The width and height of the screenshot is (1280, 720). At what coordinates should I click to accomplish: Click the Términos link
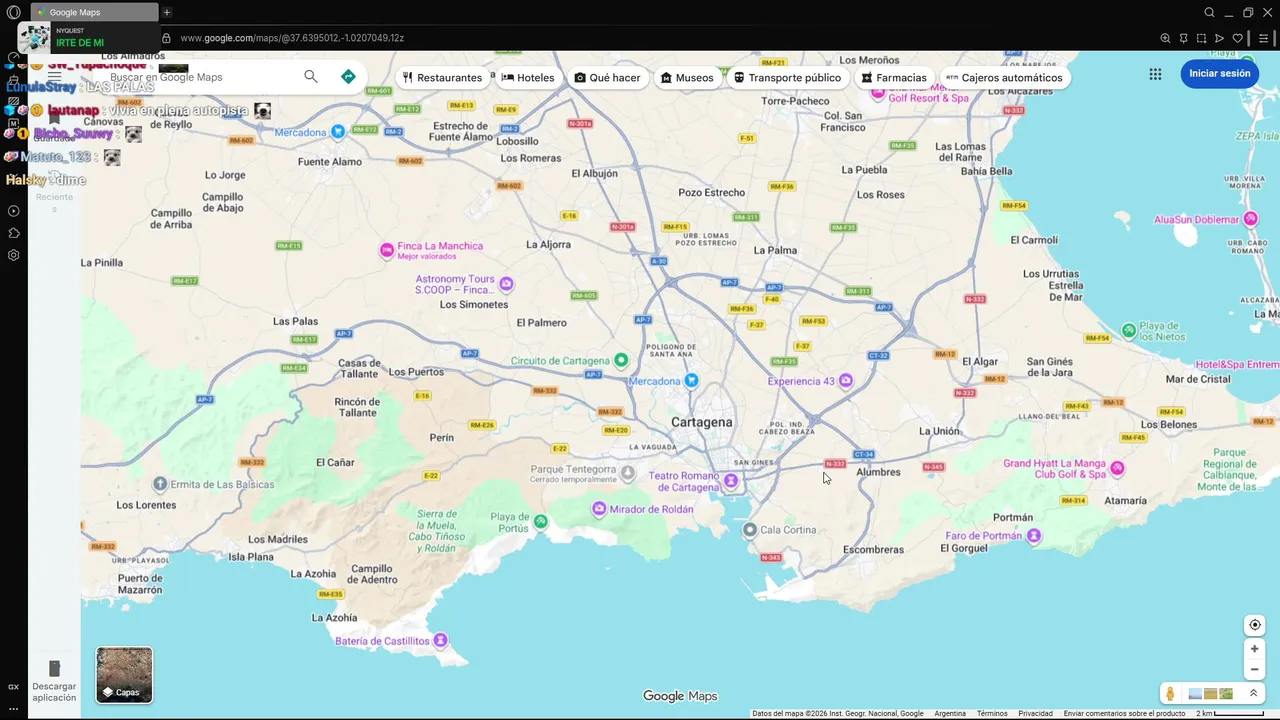point(992,713)
